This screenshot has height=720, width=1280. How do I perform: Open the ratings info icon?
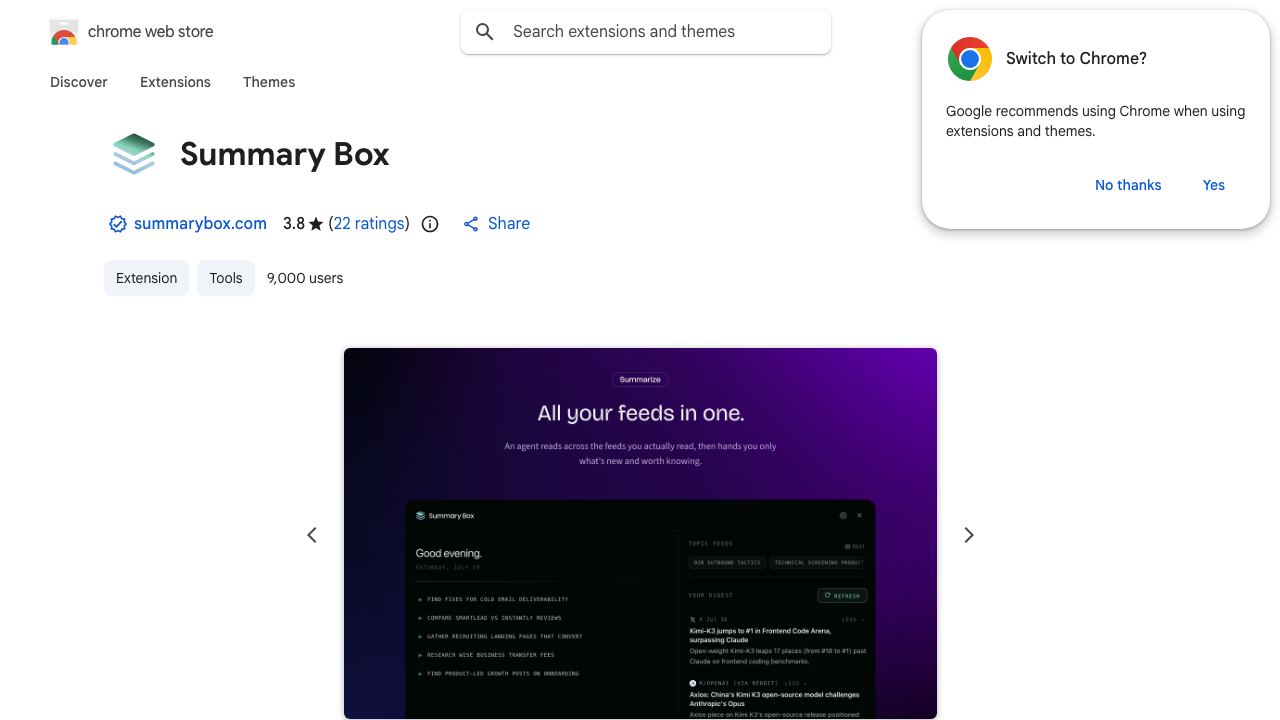click(430, 224)
